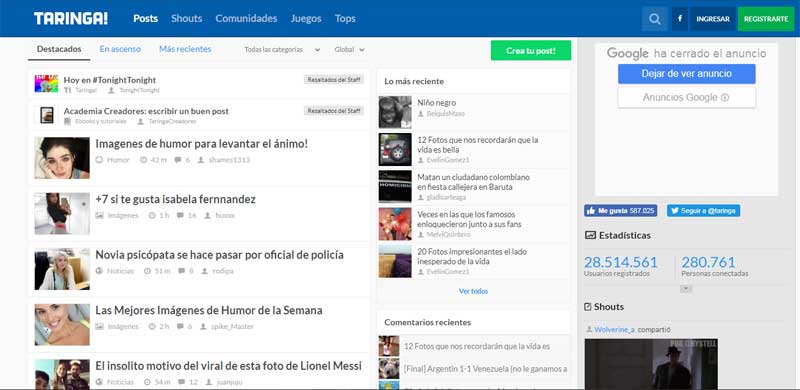Open Academia Creadores: escribir un buen post
The image size is (800, 390).
[x=146, y=111]
